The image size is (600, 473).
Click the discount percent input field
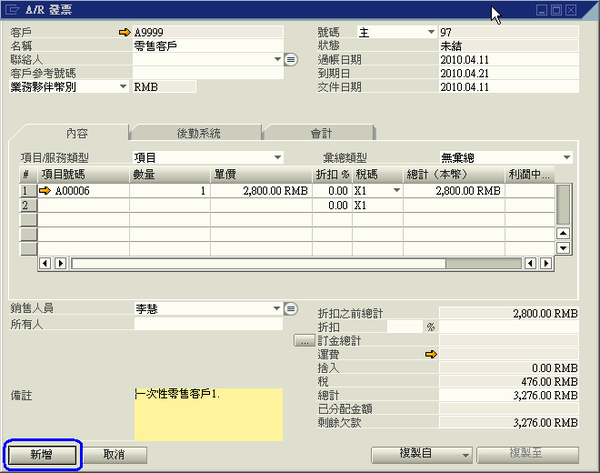[x=405, y=327]
